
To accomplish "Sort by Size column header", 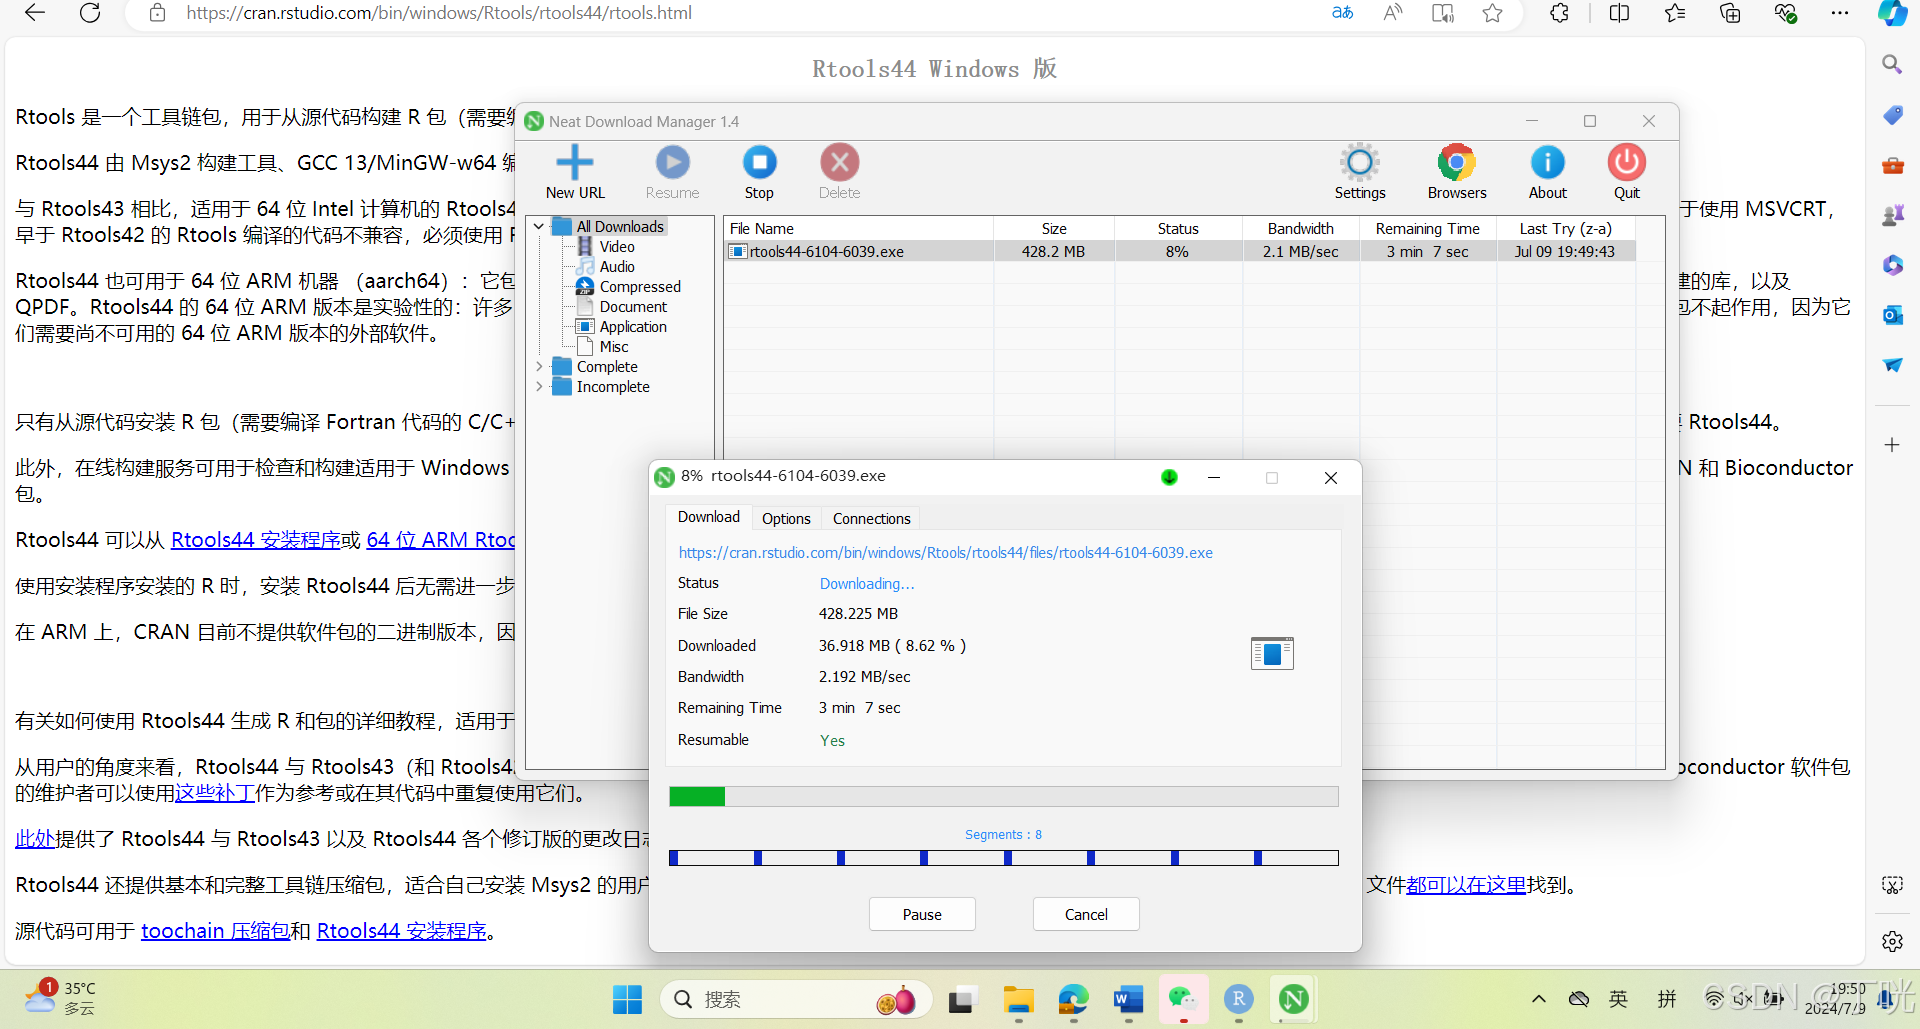I will pyautogui.click(x=1054, y=229).
